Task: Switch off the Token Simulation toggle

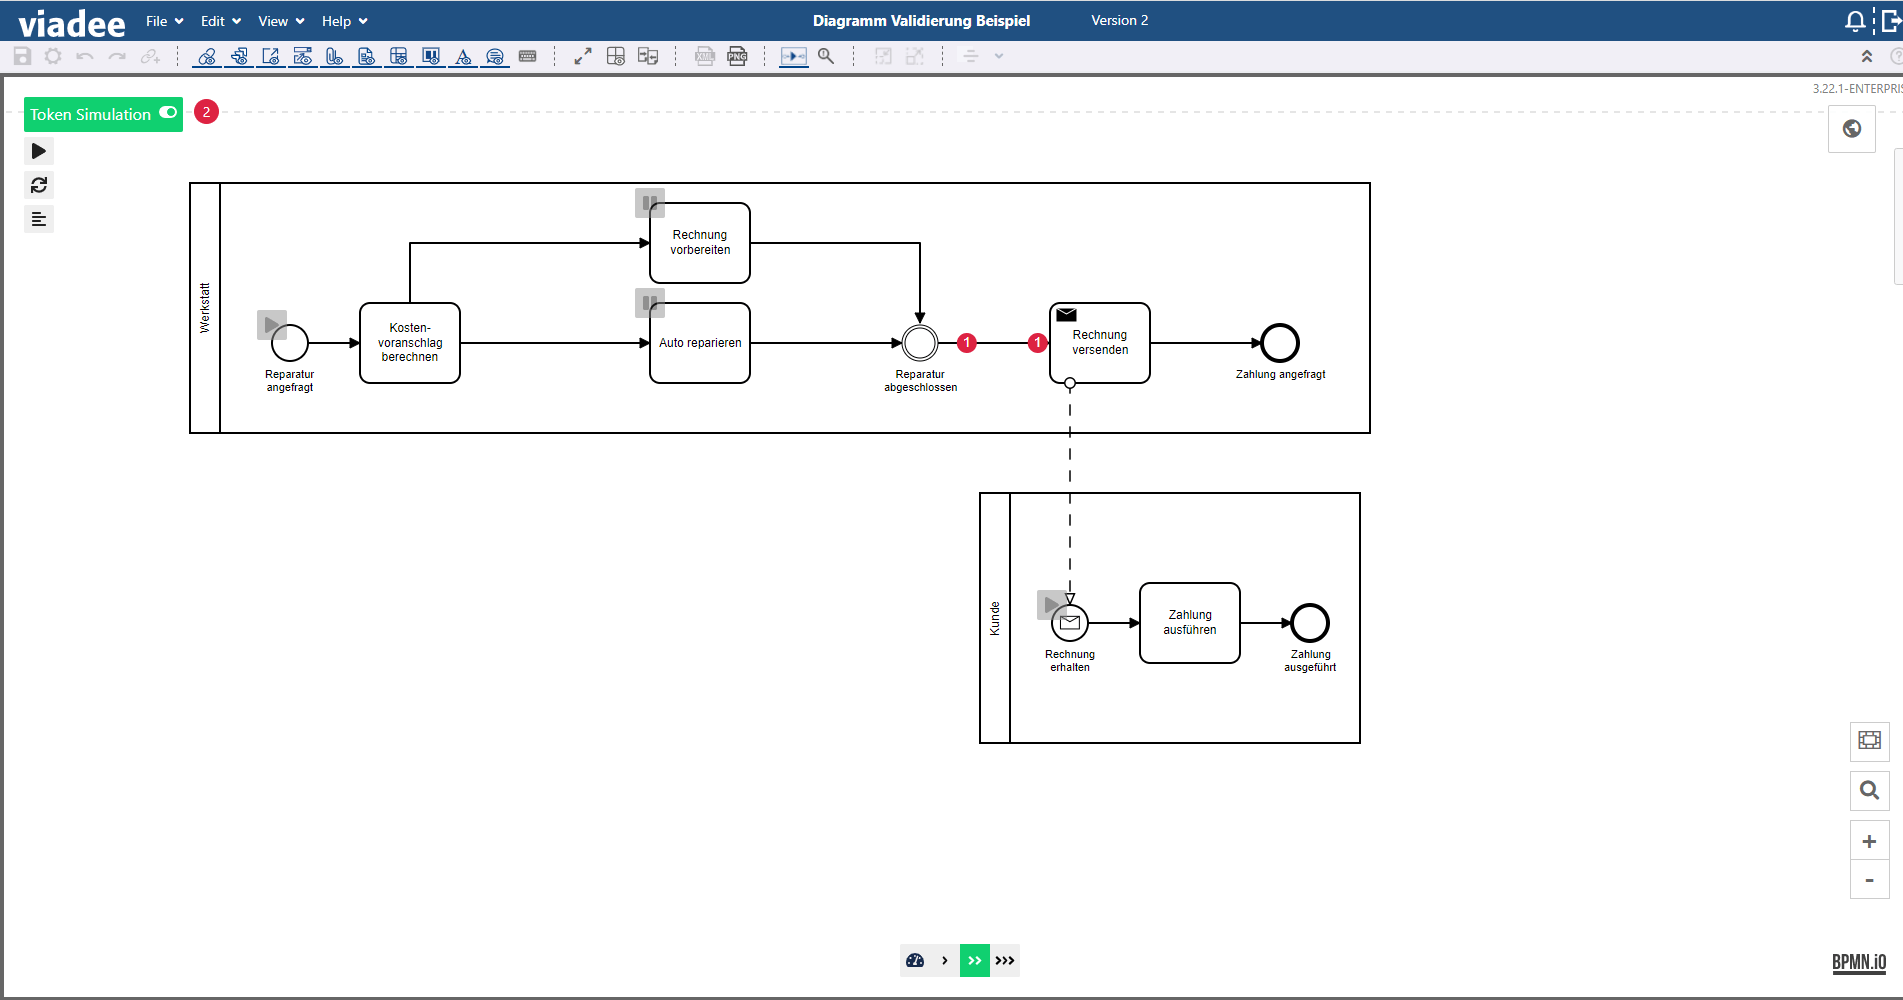Action: point(168,113)
